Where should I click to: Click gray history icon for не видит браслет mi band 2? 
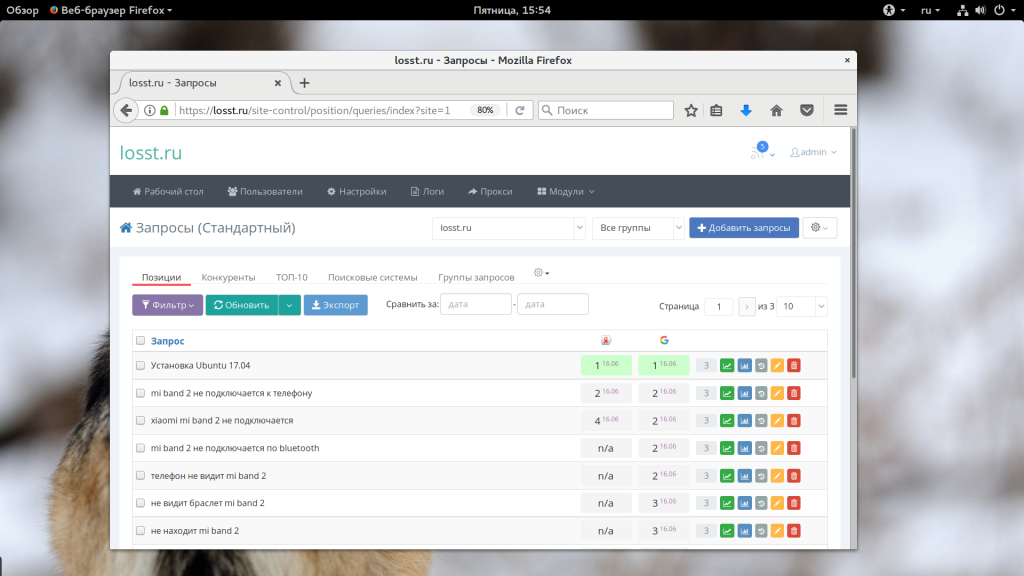click(761, 503)
